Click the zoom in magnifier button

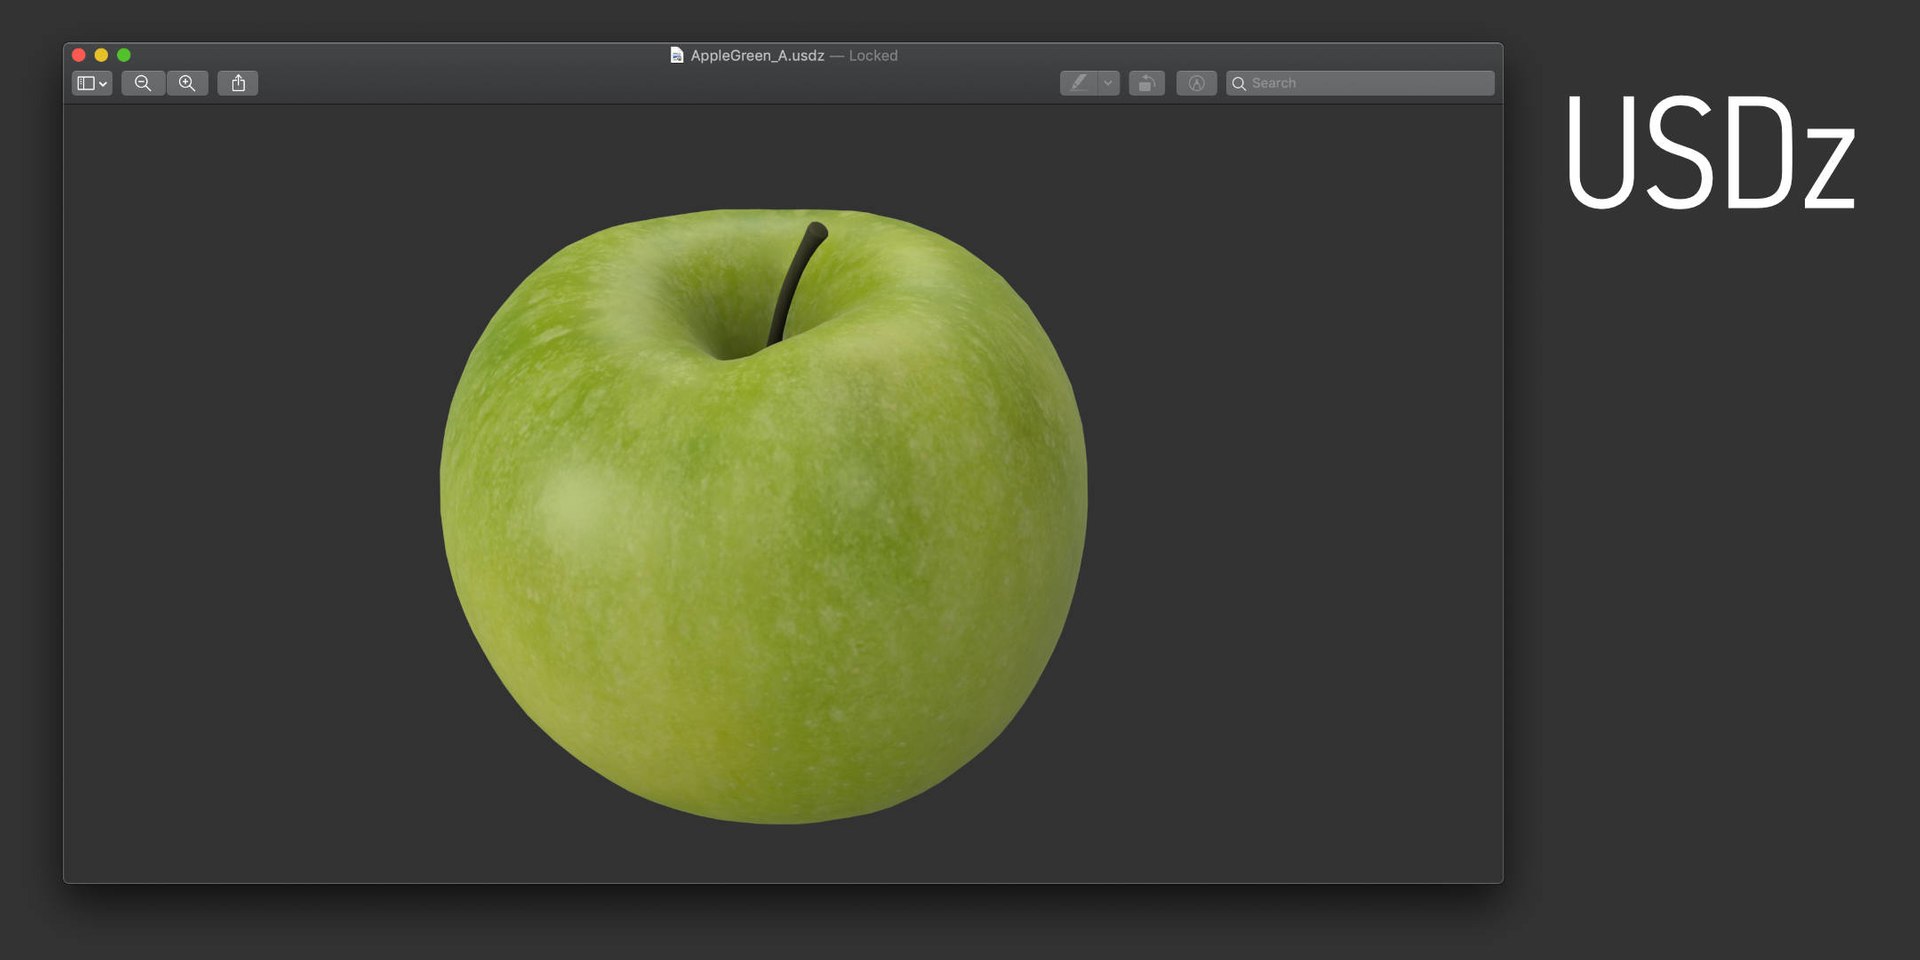187,83
